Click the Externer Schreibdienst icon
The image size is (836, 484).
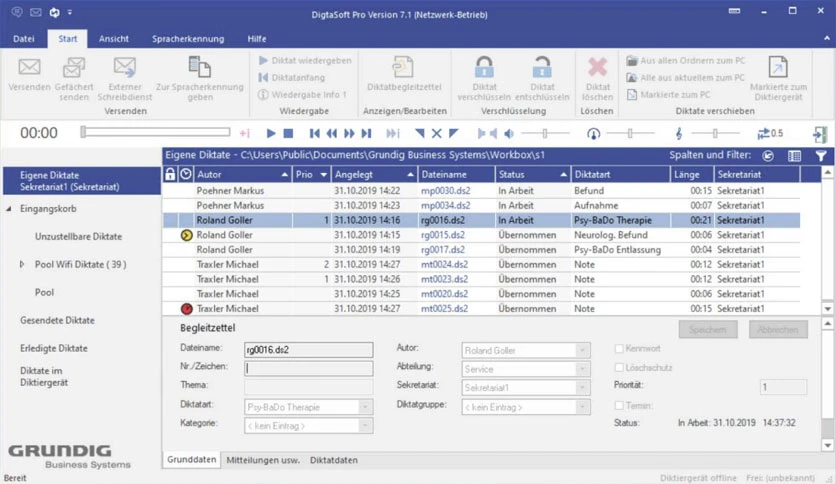tap(125, 67)
